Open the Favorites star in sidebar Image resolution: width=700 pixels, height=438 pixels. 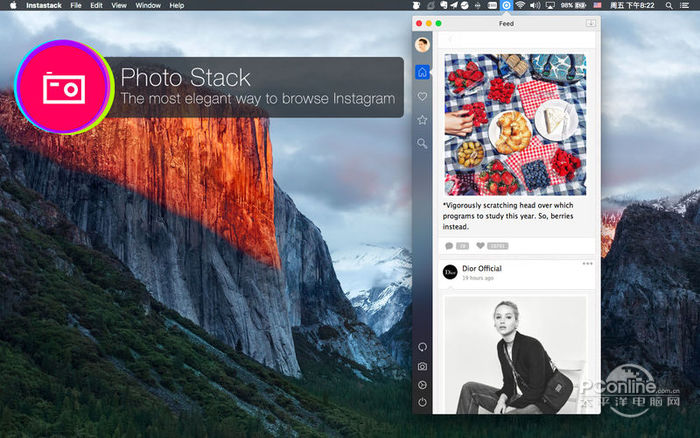(x=422, y=120)
